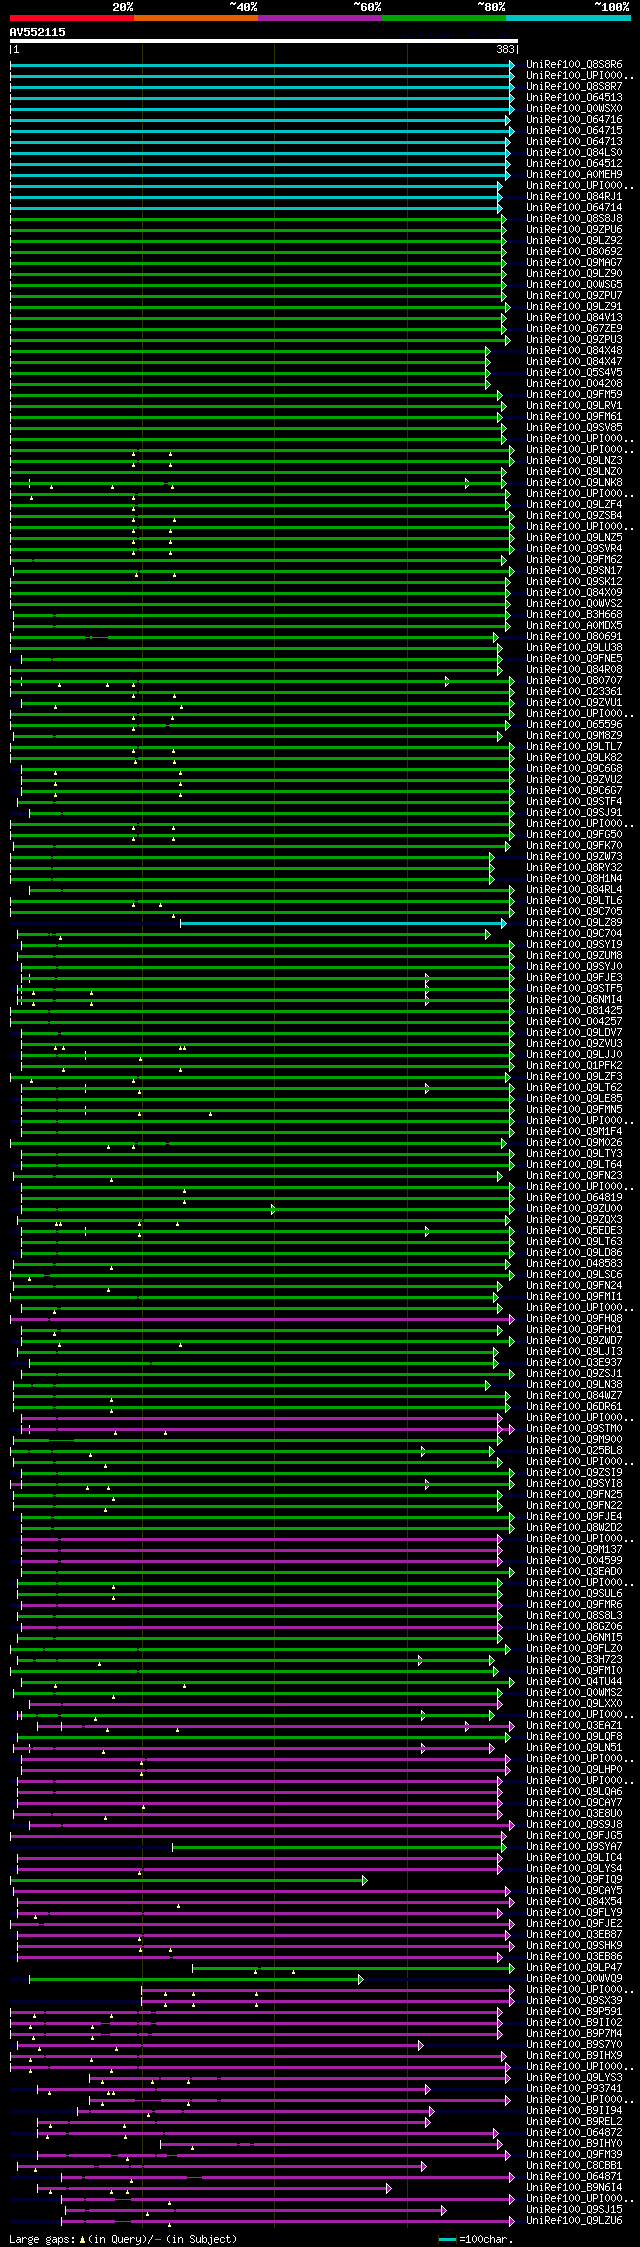Select the label UniRef100_Q9FIQ9
The height and width of the screenshot is (2247, 640).
pyautogui.click(x=574, y=1880)
